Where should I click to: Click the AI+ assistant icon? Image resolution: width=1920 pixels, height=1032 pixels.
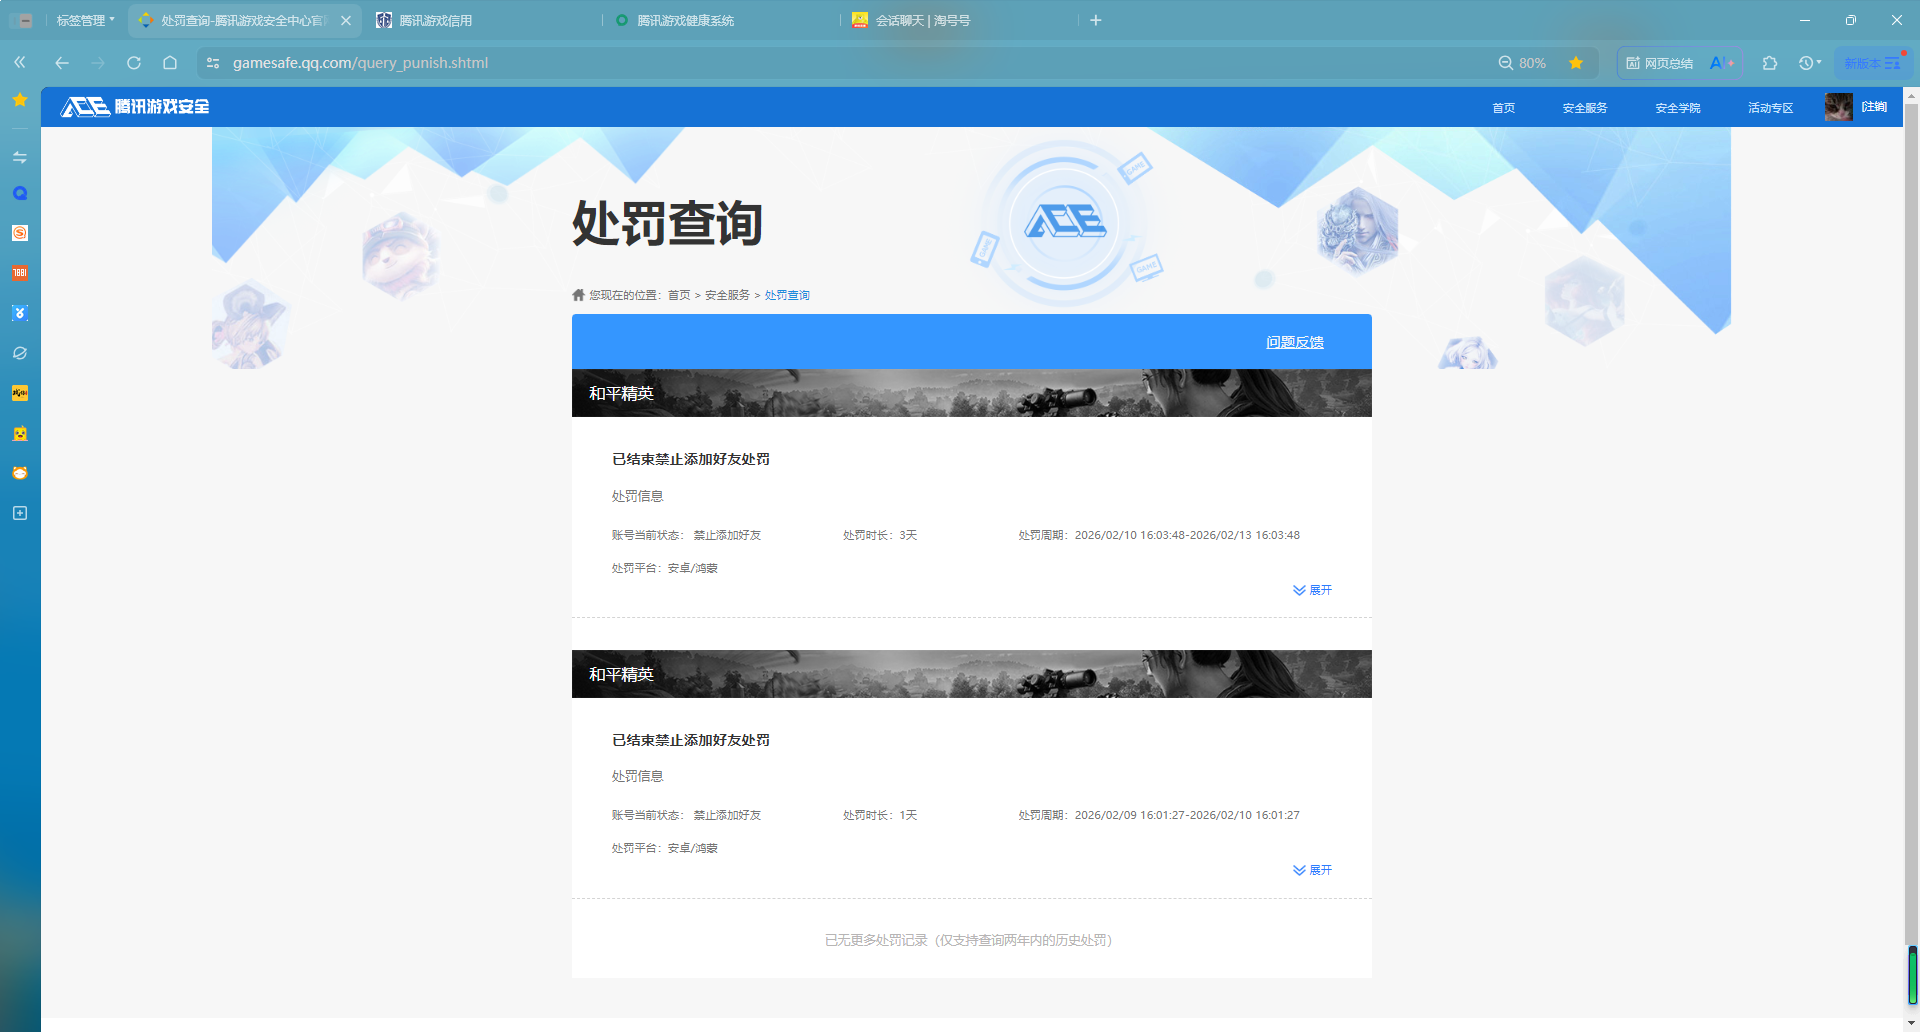[x=1722, y=63]
